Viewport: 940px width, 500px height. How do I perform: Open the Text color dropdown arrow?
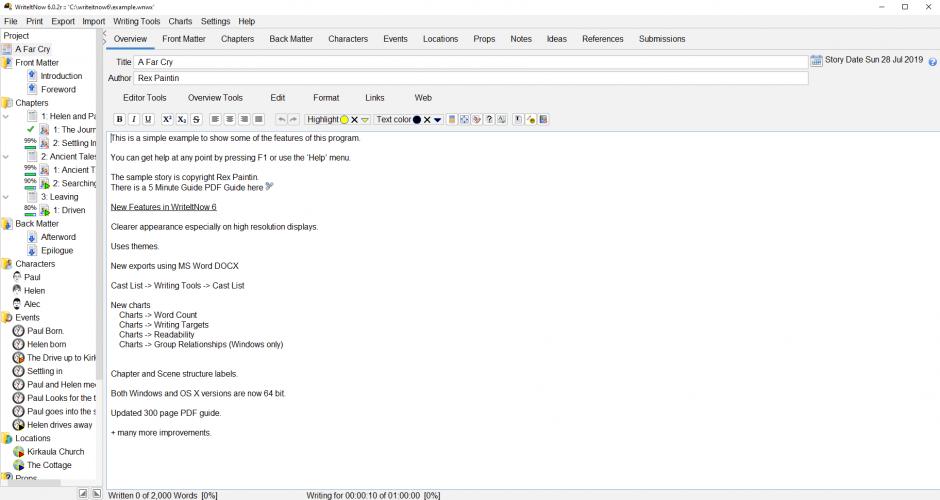tap(438, 120)
